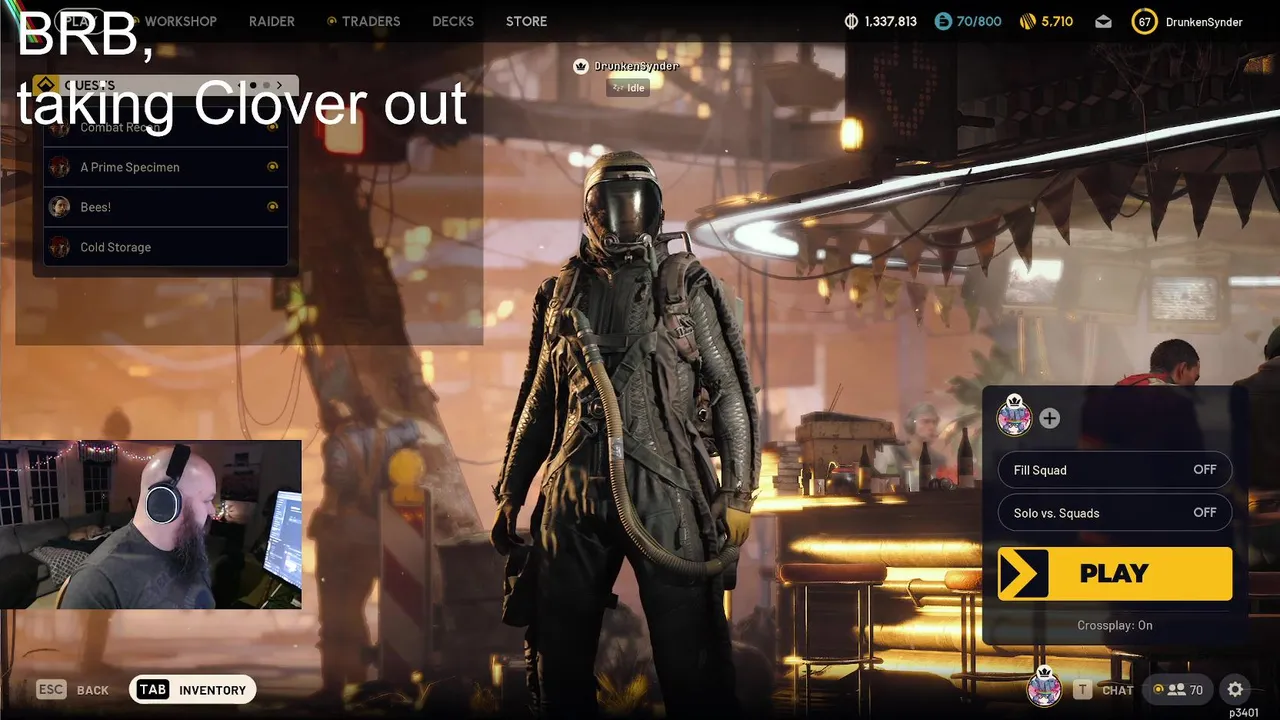Open the Traders tab
The width and height of the screenshot is (1280, 720).
371,21
